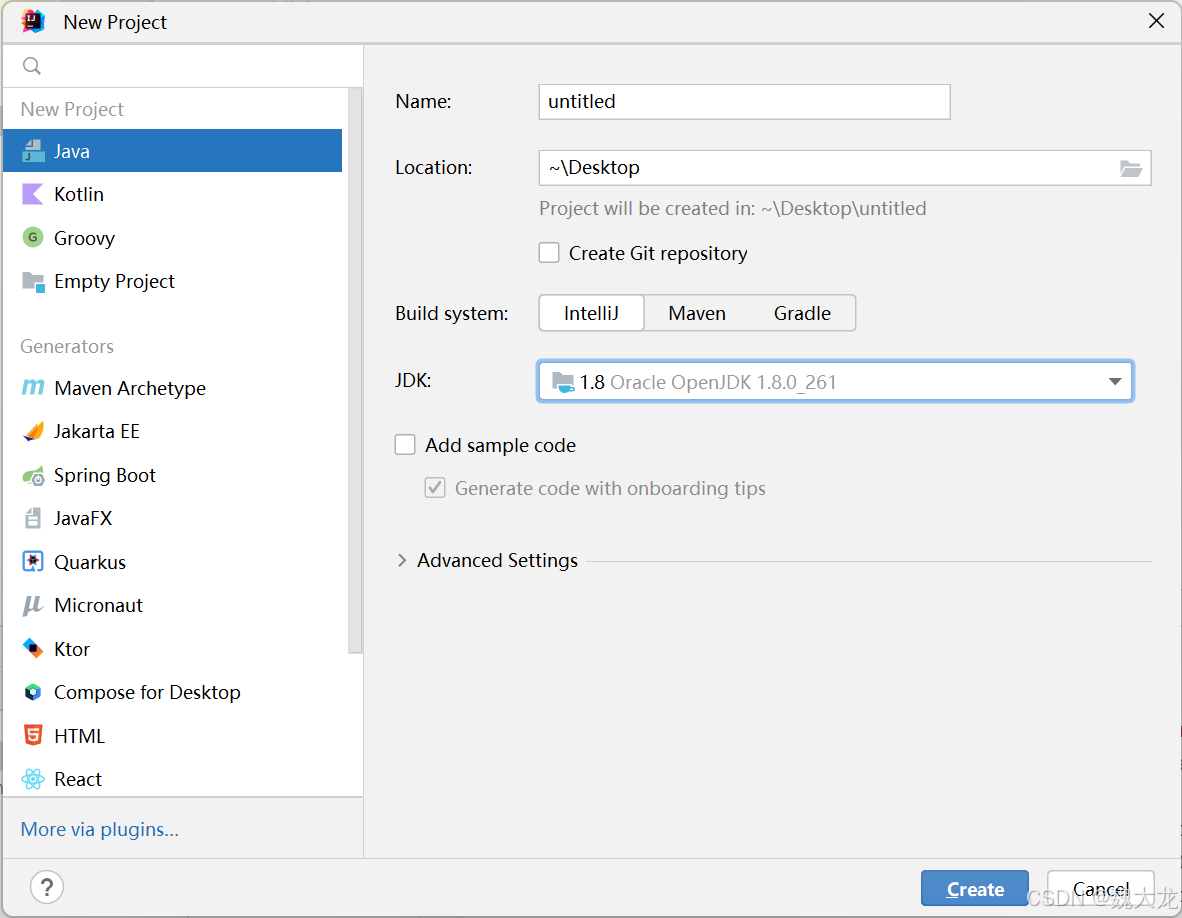Image resolution: width=1182 pixels, height=918 pixels.
Task: Click the Spring Boot icon
Action: [33, 476]
